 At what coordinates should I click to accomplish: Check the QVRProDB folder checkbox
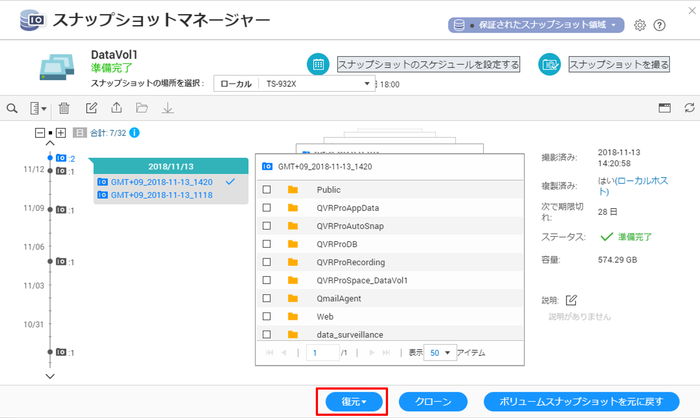(267, 244)
